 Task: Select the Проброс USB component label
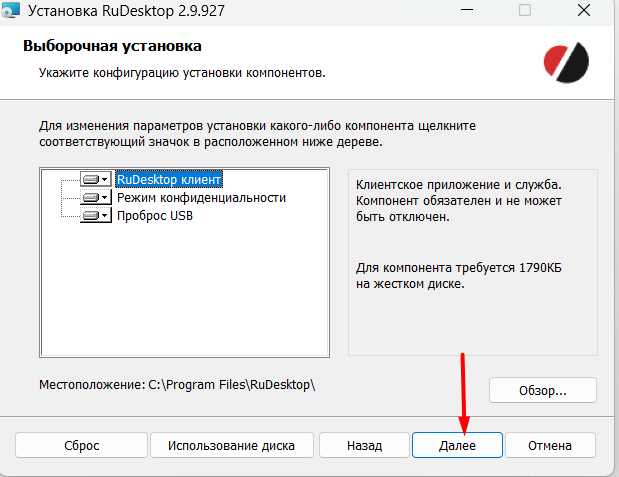point(155,216)
